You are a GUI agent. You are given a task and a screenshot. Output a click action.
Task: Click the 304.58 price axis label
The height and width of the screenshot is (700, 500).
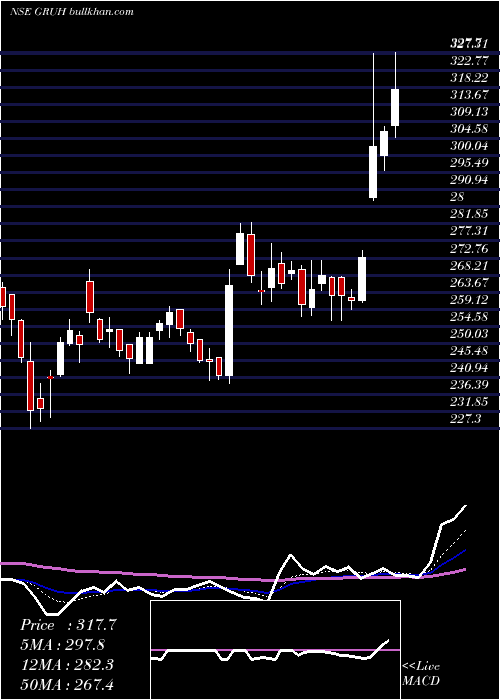coord(469,129)
